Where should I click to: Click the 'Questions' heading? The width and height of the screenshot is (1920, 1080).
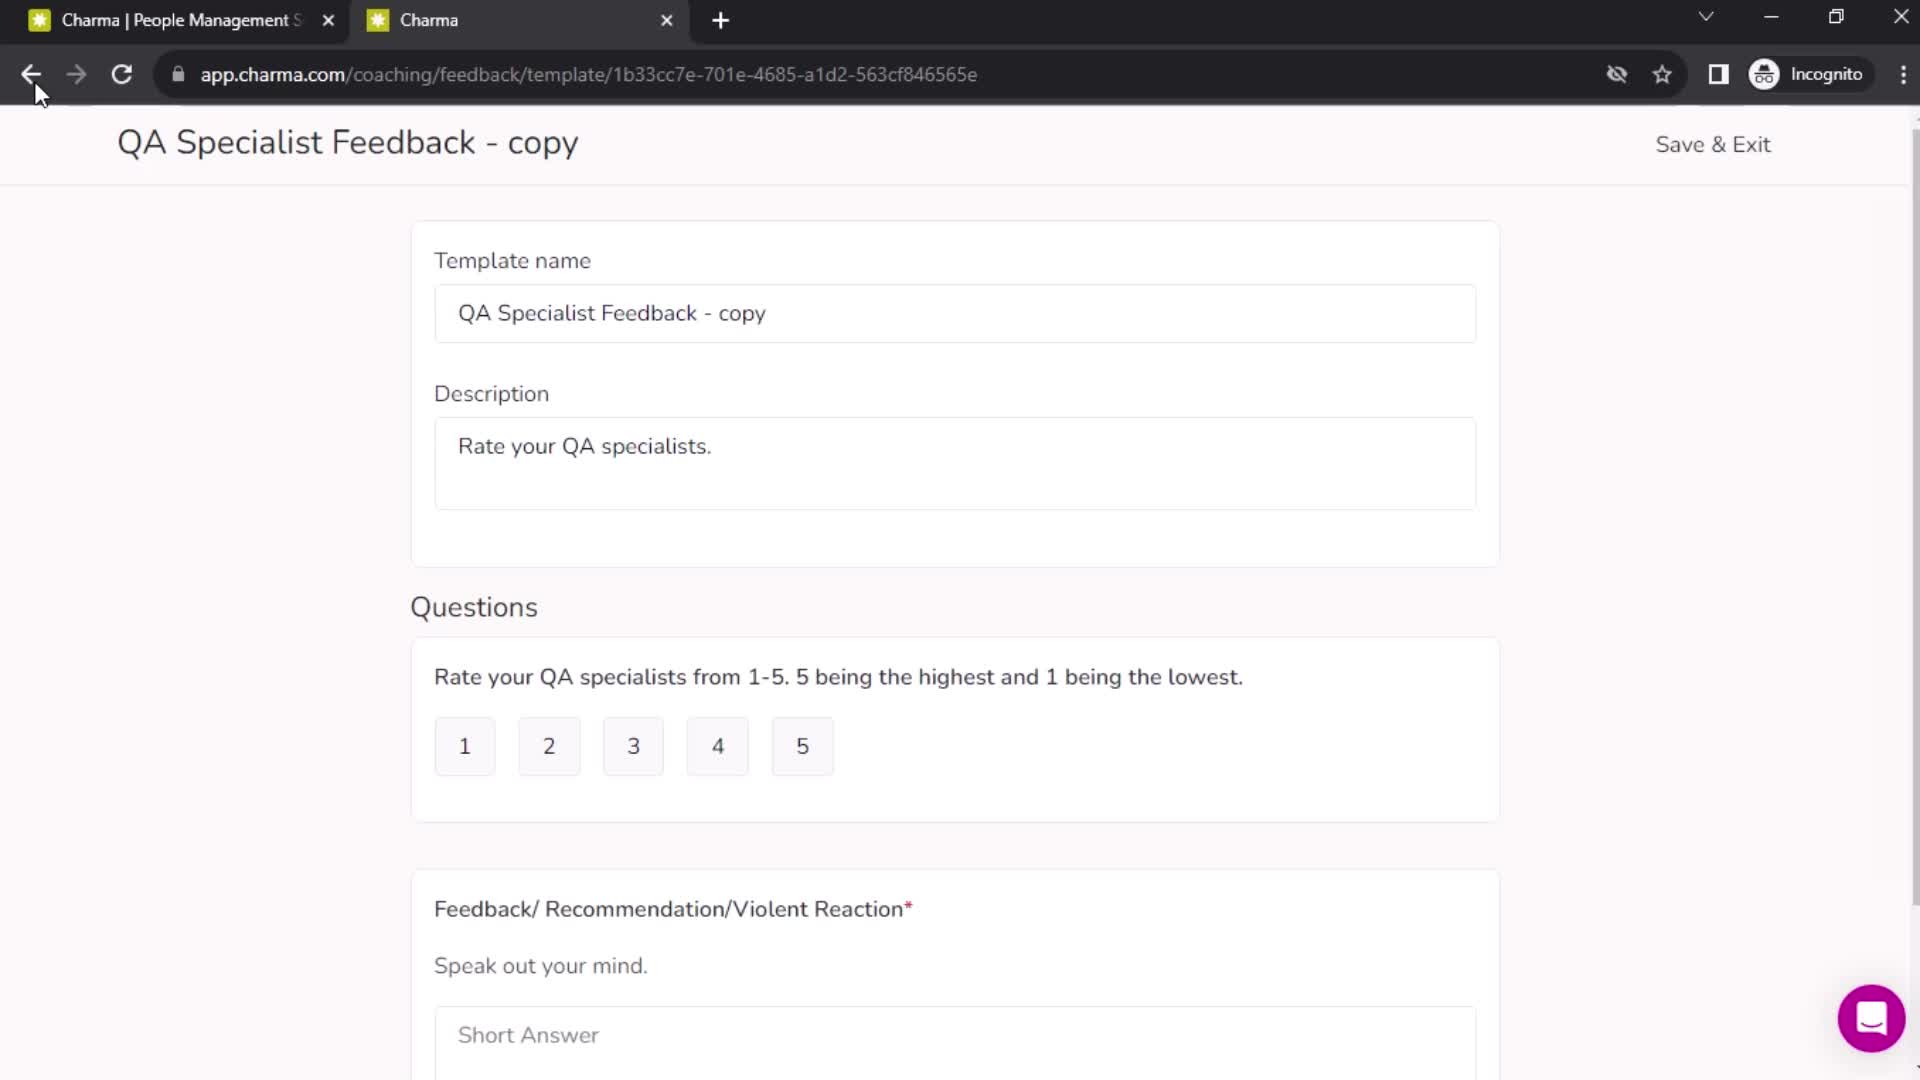(474, 607)
